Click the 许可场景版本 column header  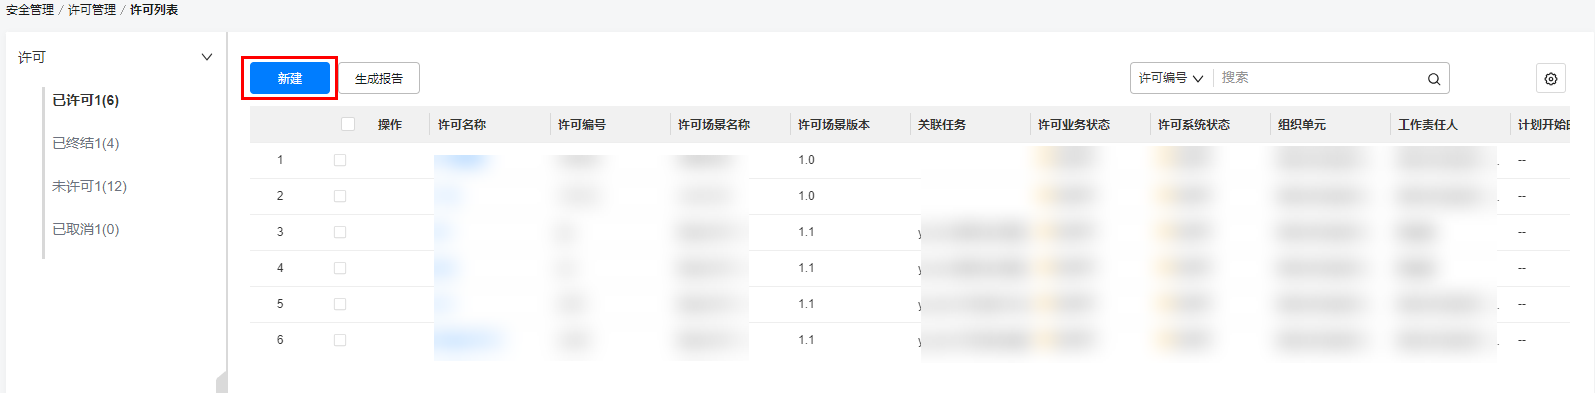pos(834,124)
